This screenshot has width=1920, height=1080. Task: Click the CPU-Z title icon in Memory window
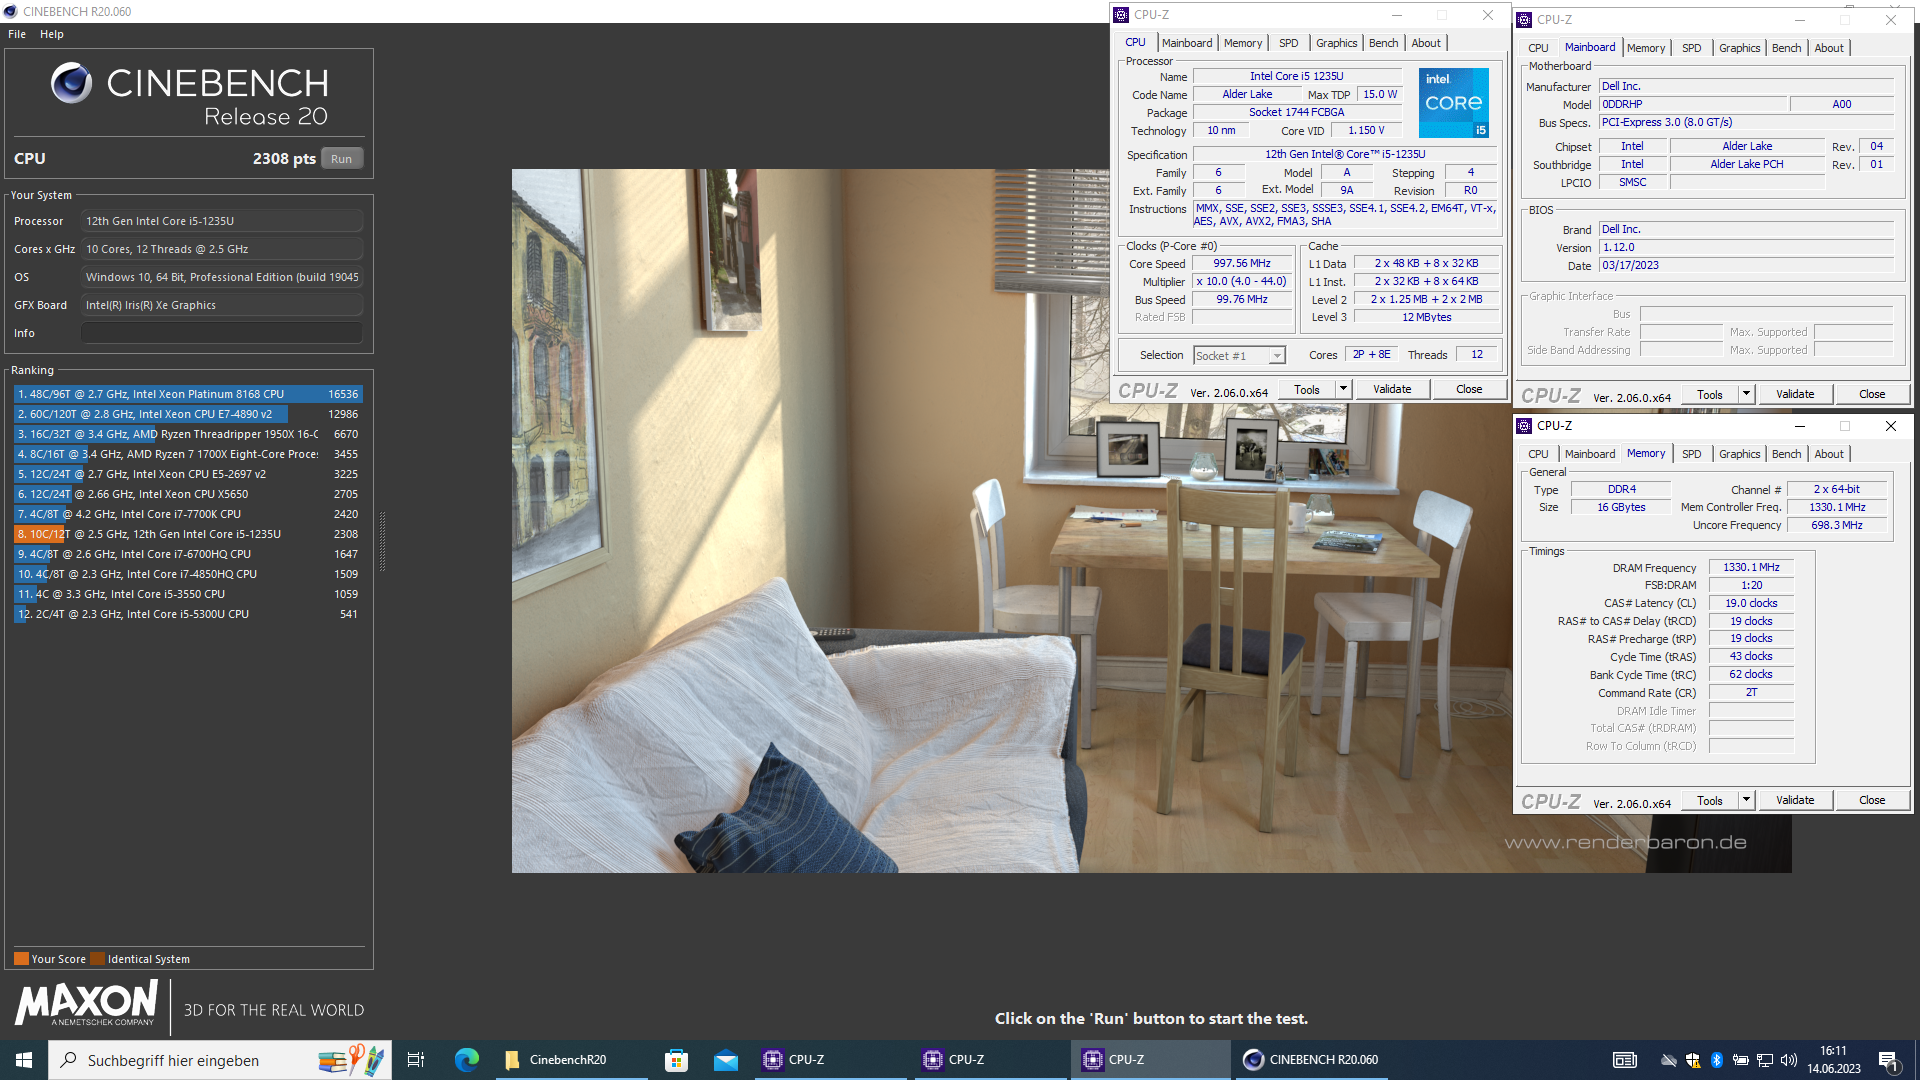click(1525, 426)
